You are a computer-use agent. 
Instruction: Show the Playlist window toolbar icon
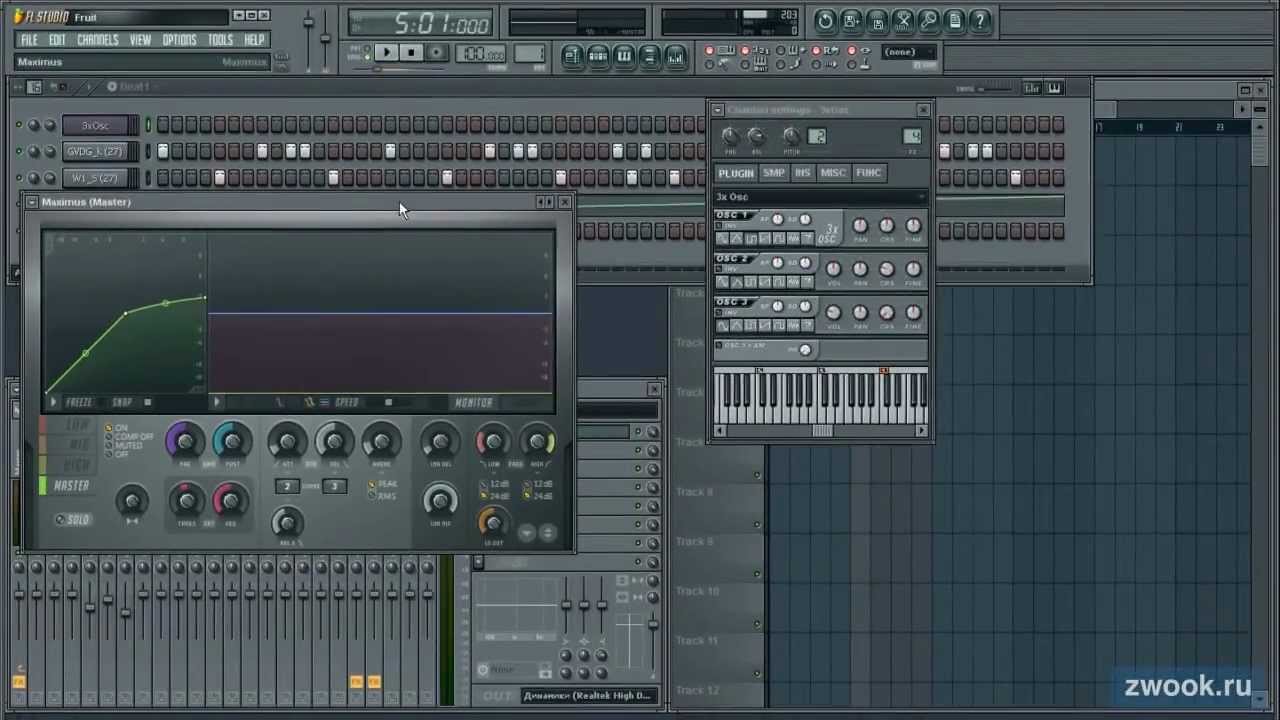coord(573,56)
